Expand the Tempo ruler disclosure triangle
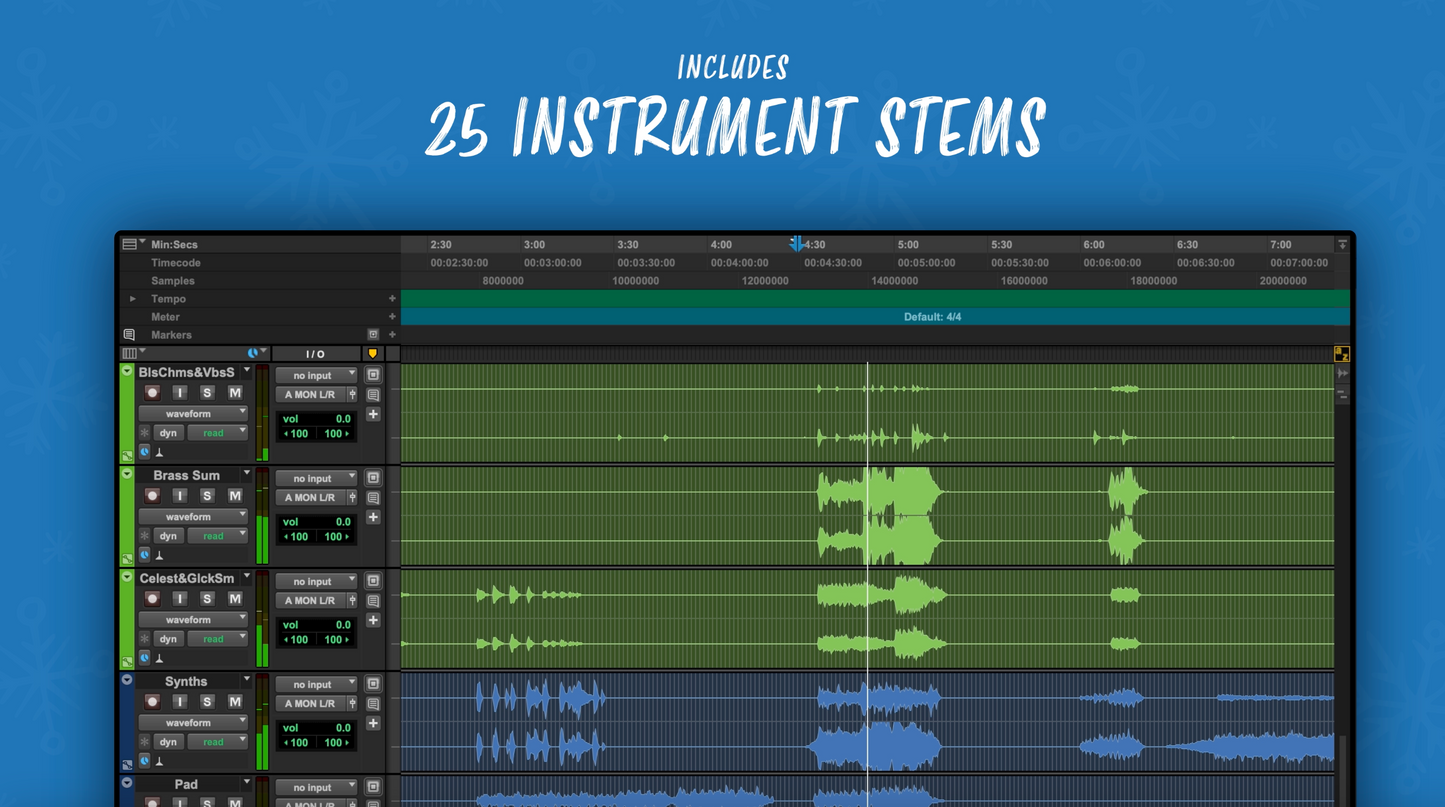Screen dimensions: 1445x807 pos(132,299)
